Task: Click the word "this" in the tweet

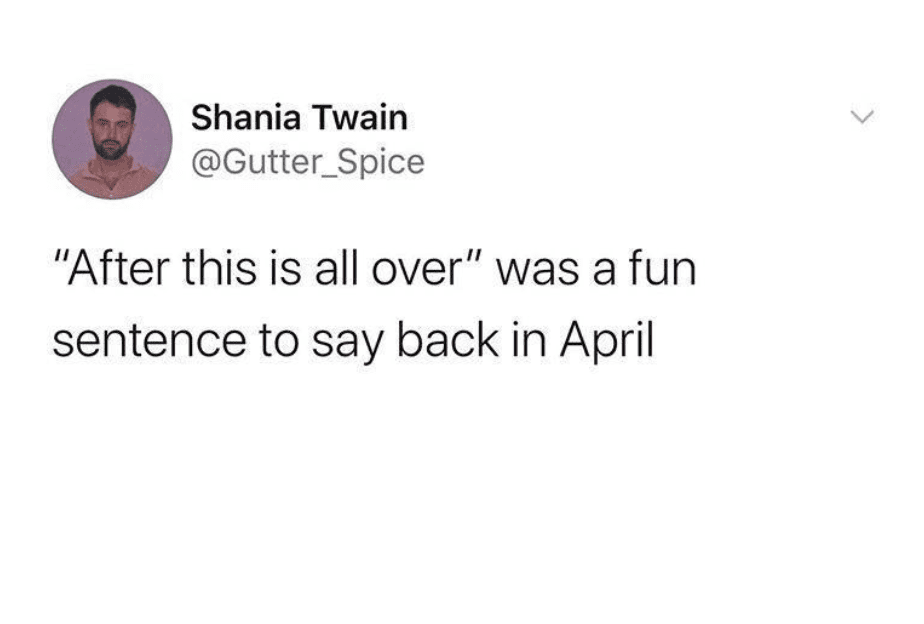Action: click(x=218, y=268)
